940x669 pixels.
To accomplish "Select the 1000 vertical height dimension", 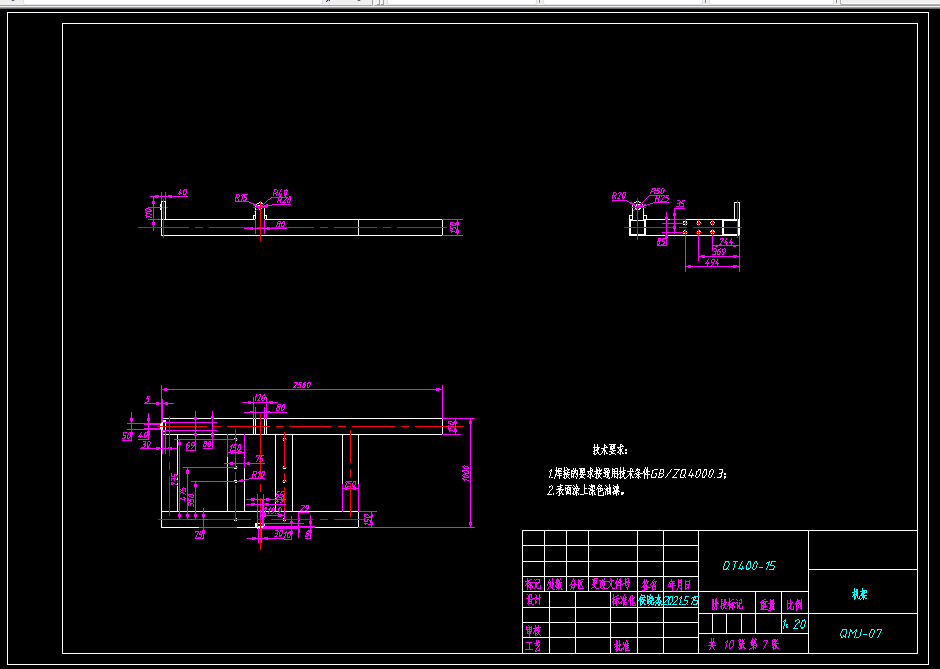I will [466, 472].
